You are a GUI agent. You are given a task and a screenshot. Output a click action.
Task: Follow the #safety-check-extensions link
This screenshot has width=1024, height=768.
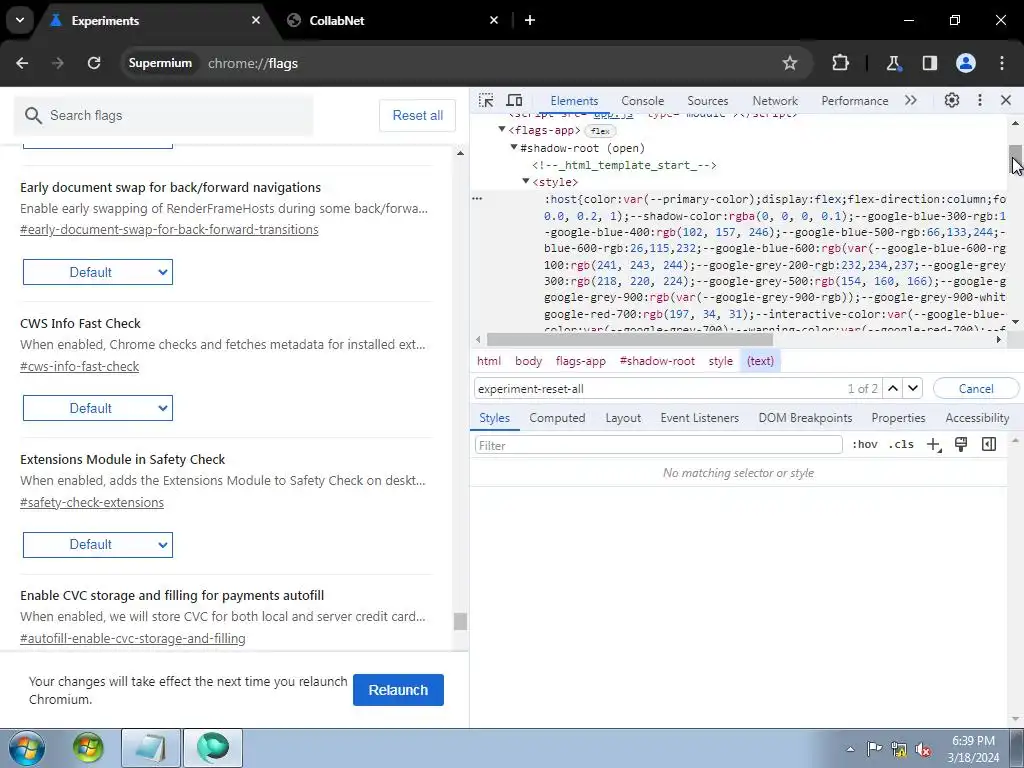pos(92,503)
